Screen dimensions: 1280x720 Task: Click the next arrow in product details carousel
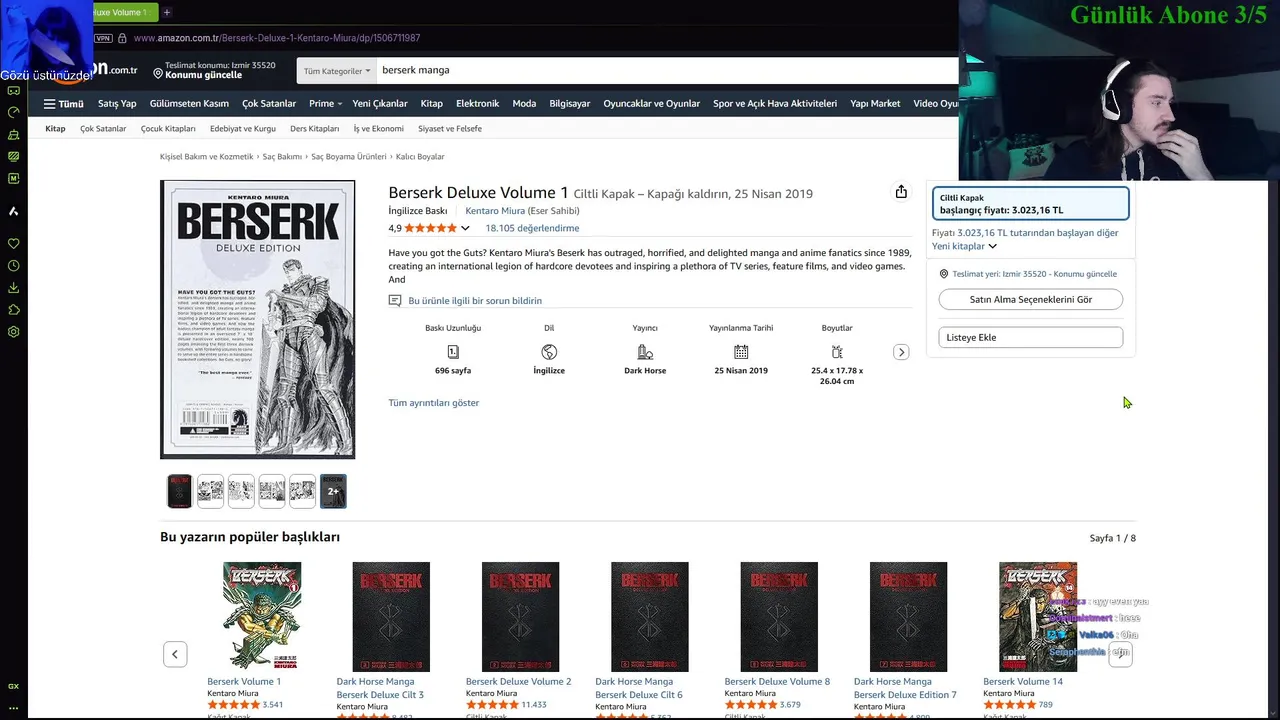[x=901, y=352]
